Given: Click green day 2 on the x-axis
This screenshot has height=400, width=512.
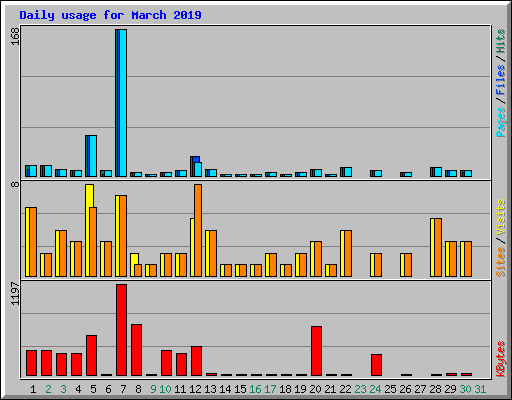Looking at the screenshot, I should 48,389.
